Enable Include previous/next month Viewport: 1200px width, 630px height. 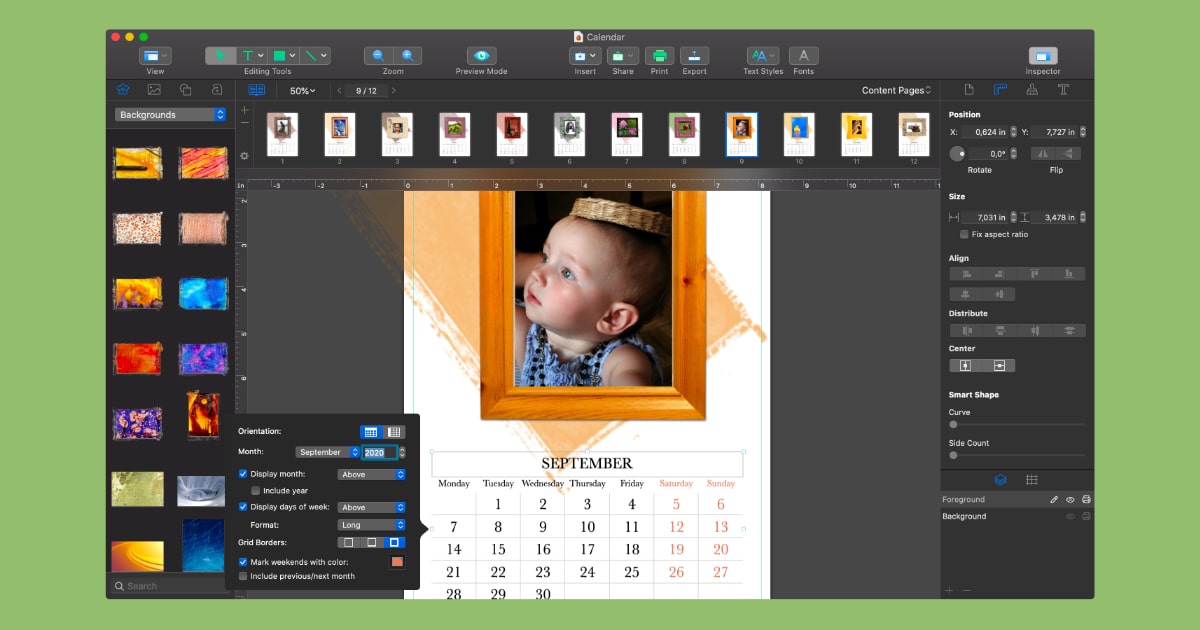[x=243, y=576]
